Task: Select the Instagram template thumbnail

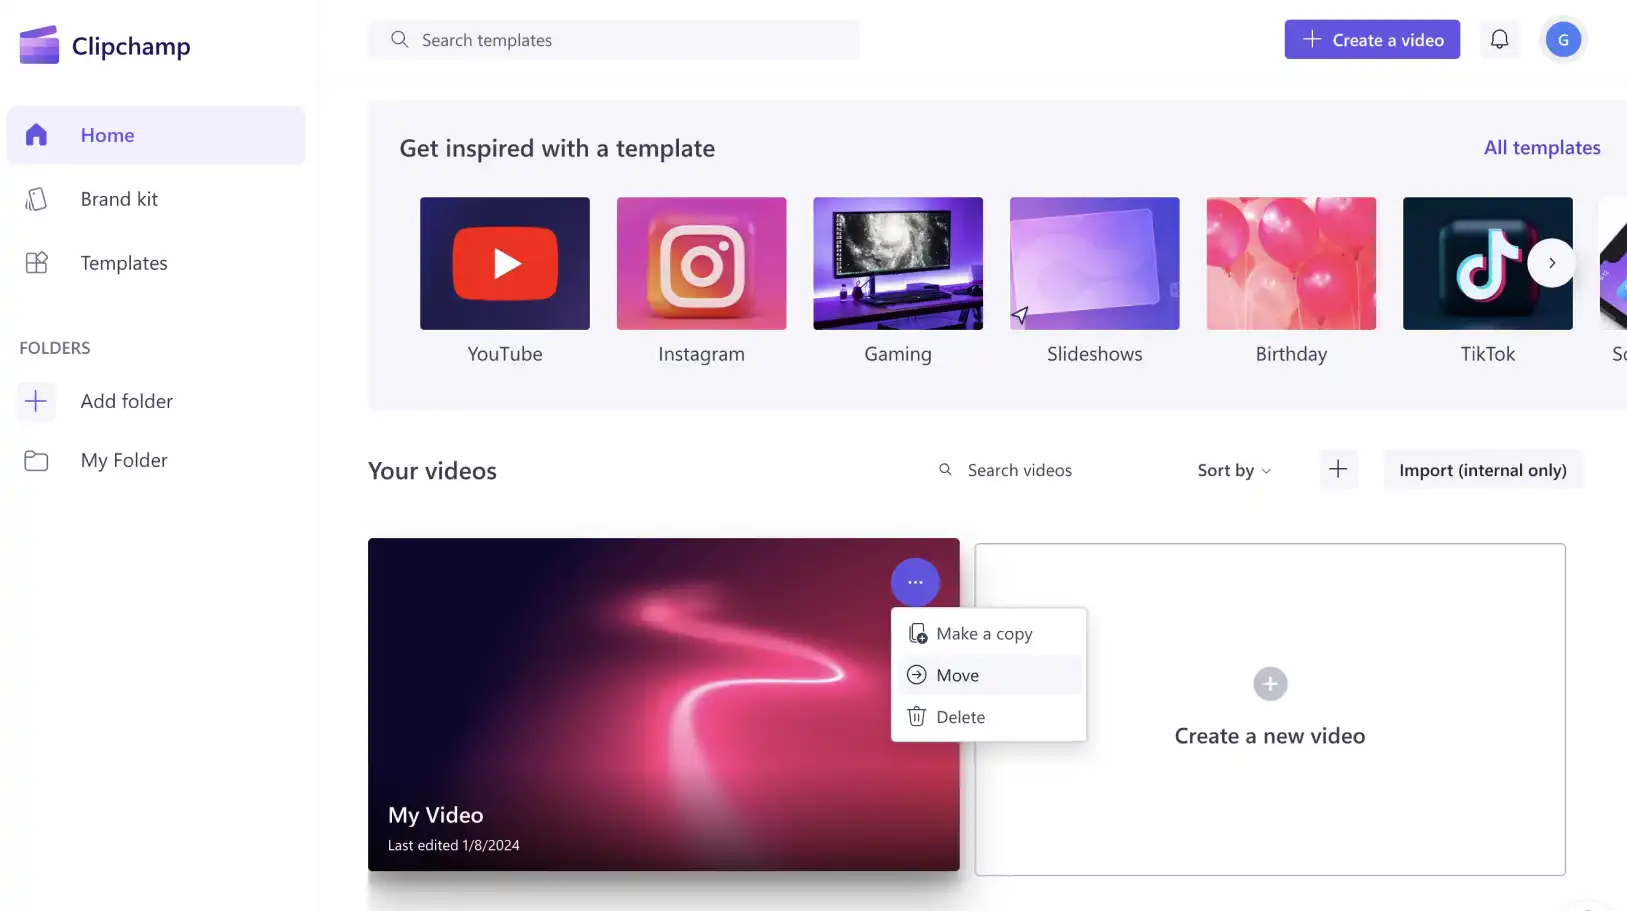Action: 701,263
